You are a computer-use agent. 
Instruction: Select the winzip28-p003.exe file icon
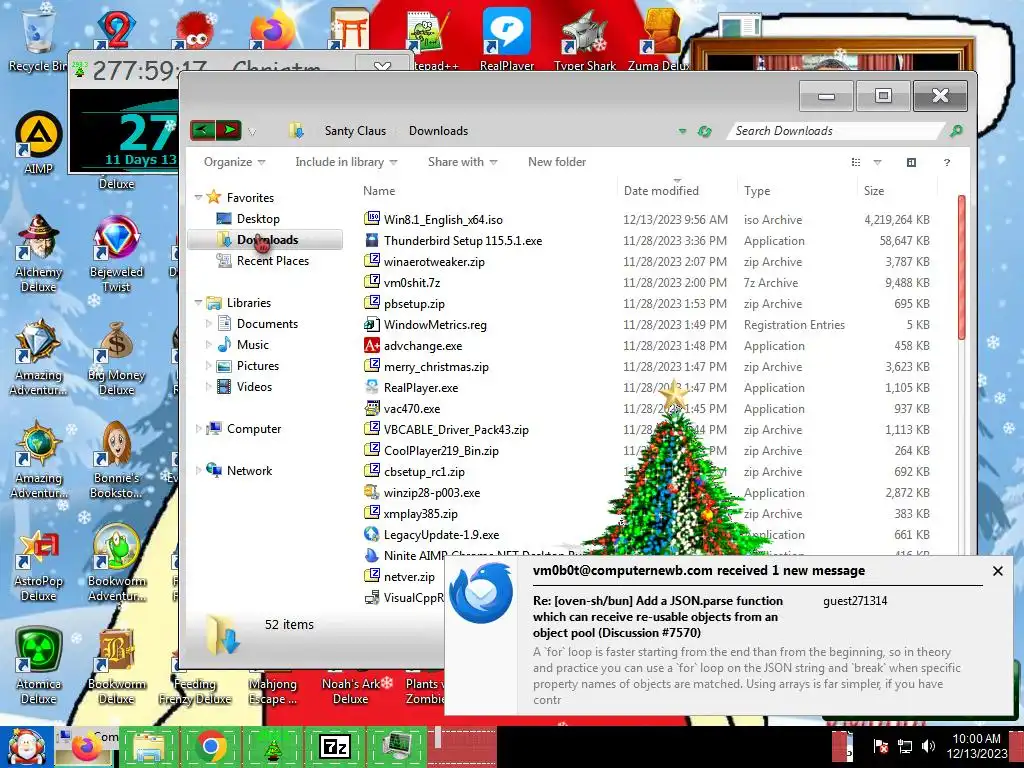[372, 492]
